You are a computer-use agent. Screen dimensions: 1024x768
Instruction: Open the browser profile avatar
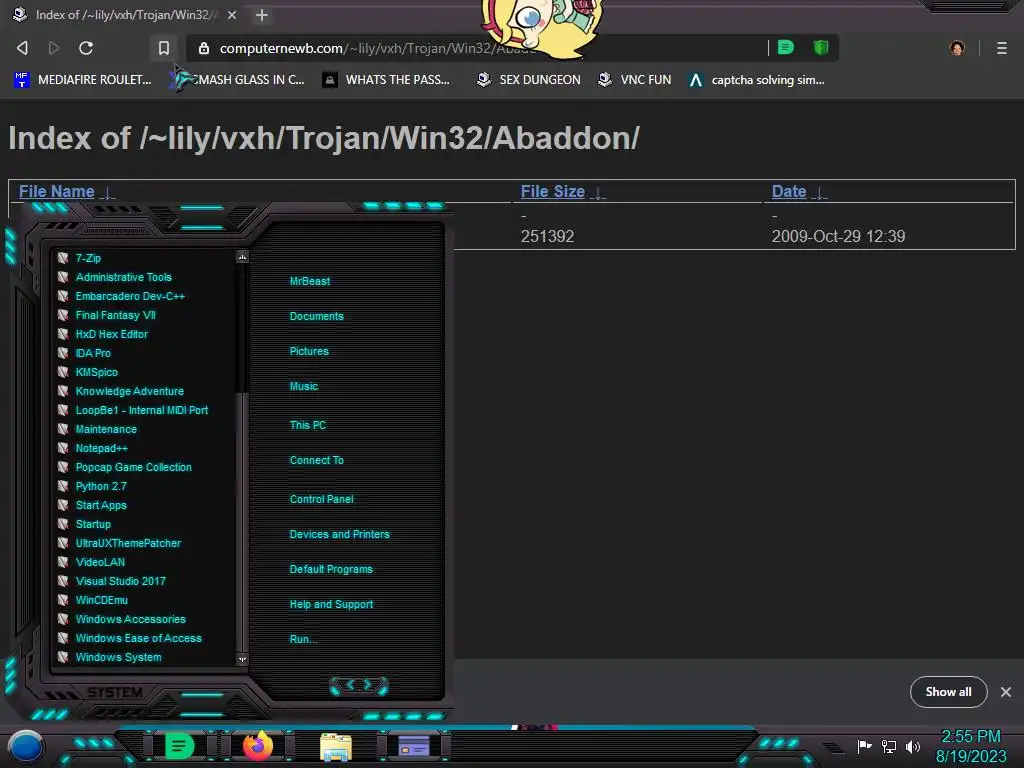click(957, 48)
